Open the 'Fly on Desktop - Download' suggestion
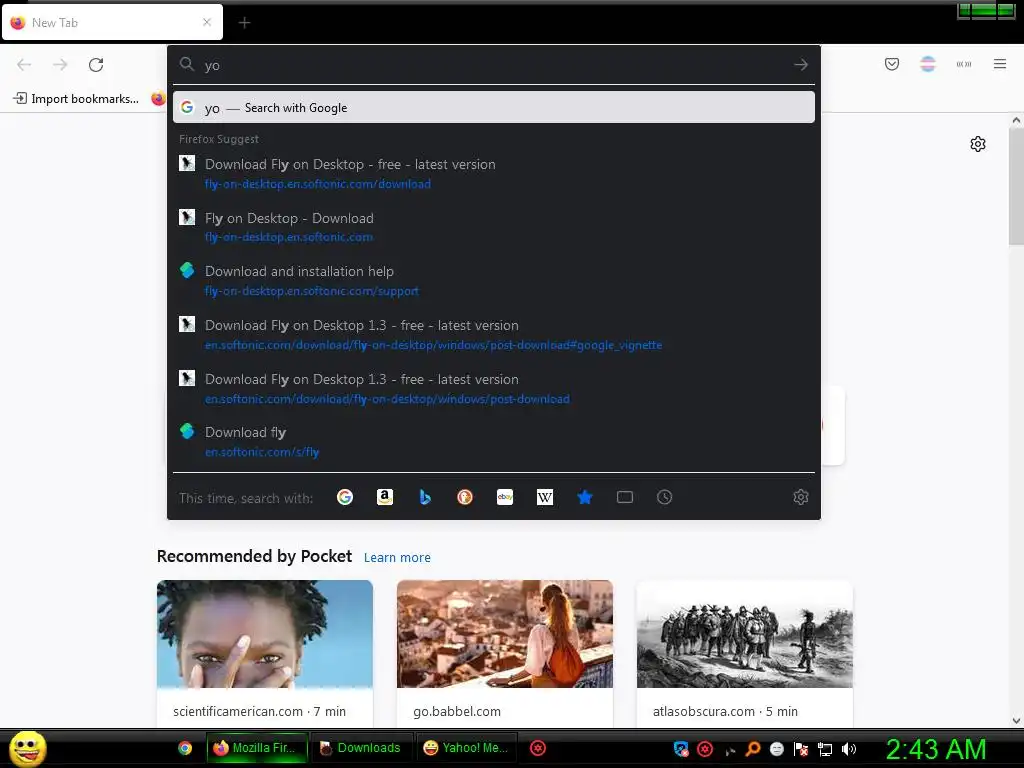 click(x=494, y=227)
